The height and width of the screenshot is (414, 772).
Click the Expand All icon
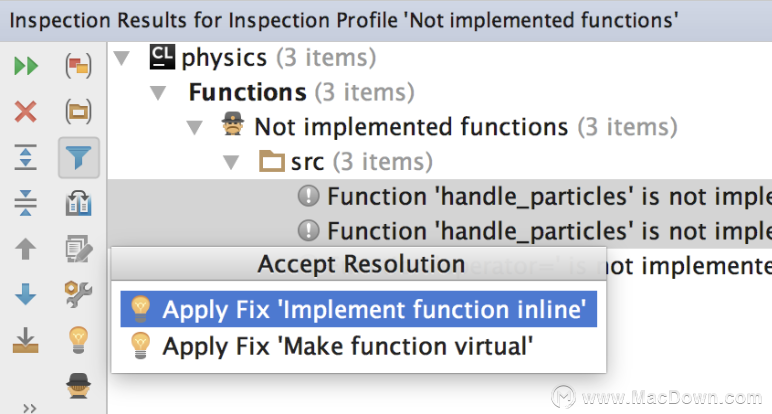pos(26,157)
